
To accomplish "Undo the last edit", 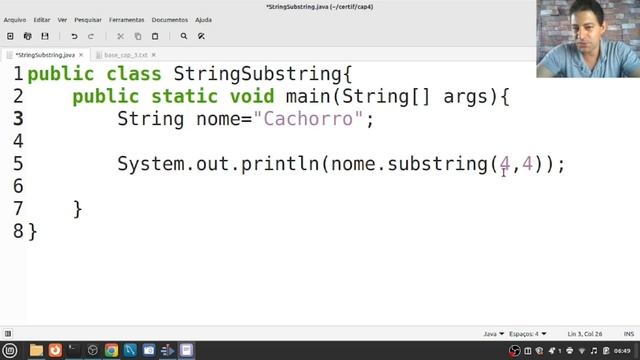I will coord(74,36).
